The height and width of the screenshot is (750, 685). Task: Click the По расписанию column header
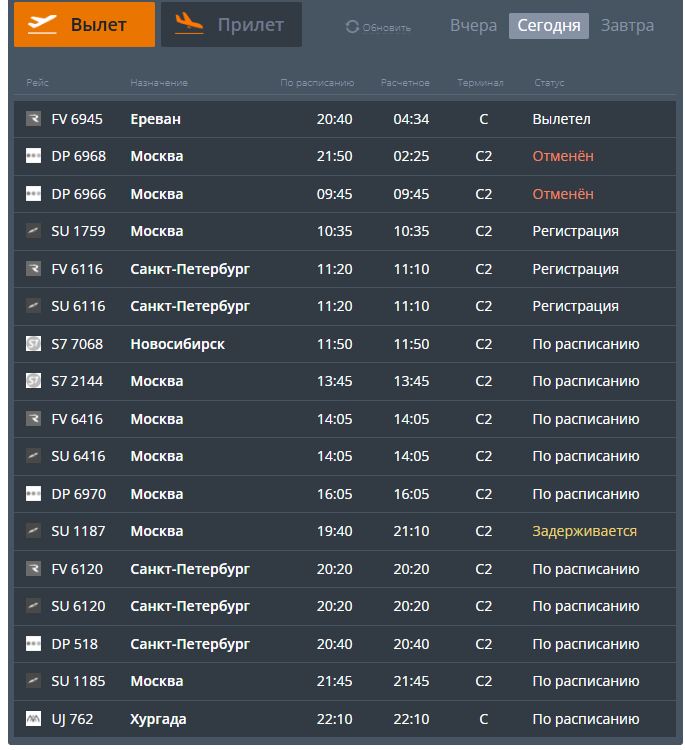317,83
